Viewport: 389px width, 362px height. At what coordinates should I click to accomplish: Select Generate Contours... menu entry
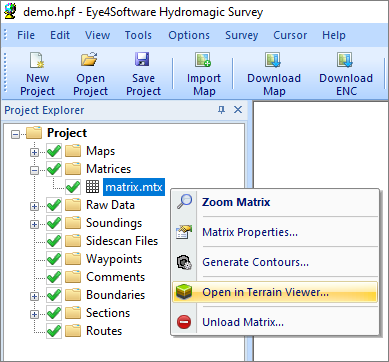tap(275, 262)
